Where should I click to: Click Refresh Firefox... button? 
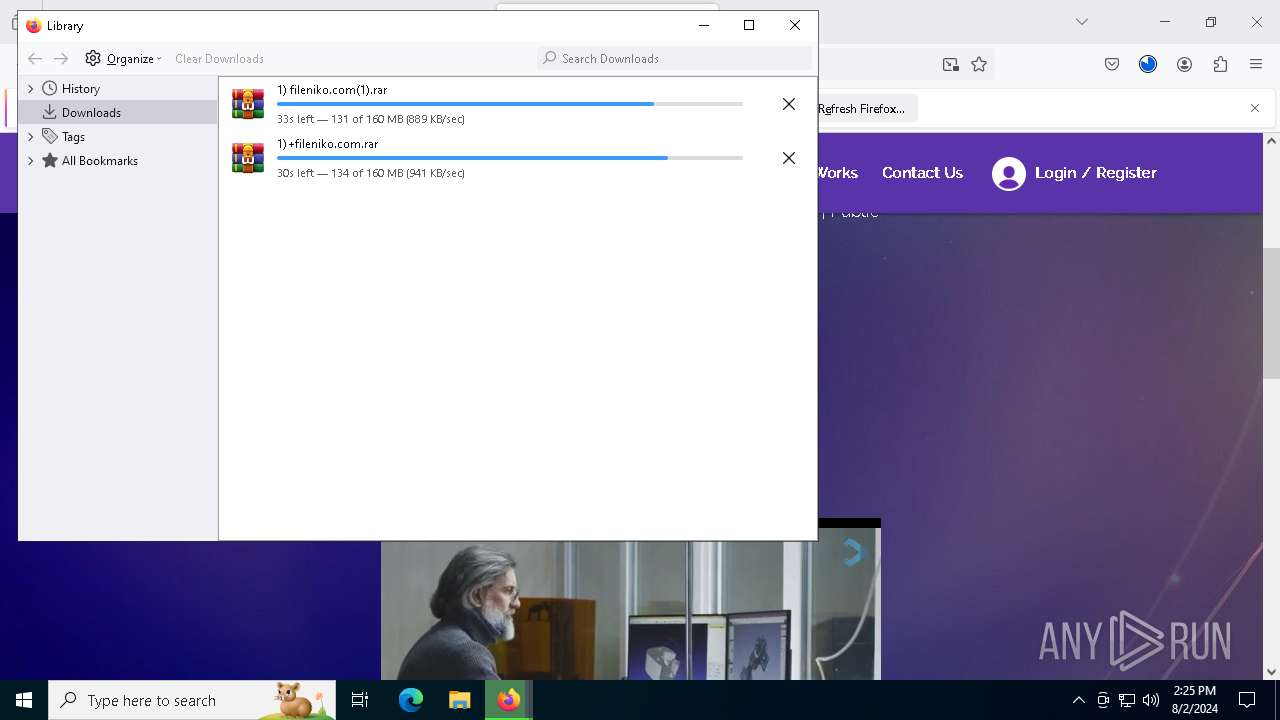coord(861,109)
